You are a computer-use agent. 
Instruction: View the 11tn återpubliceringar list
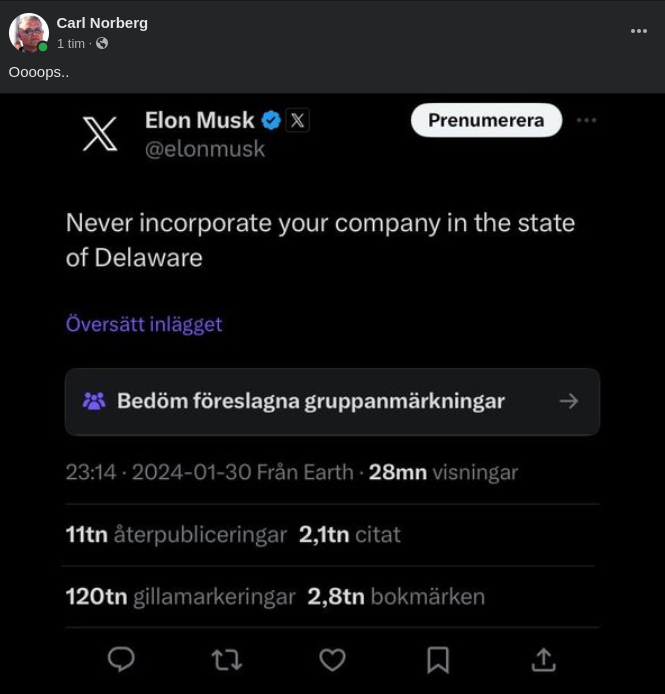click(x=176, y=535)
